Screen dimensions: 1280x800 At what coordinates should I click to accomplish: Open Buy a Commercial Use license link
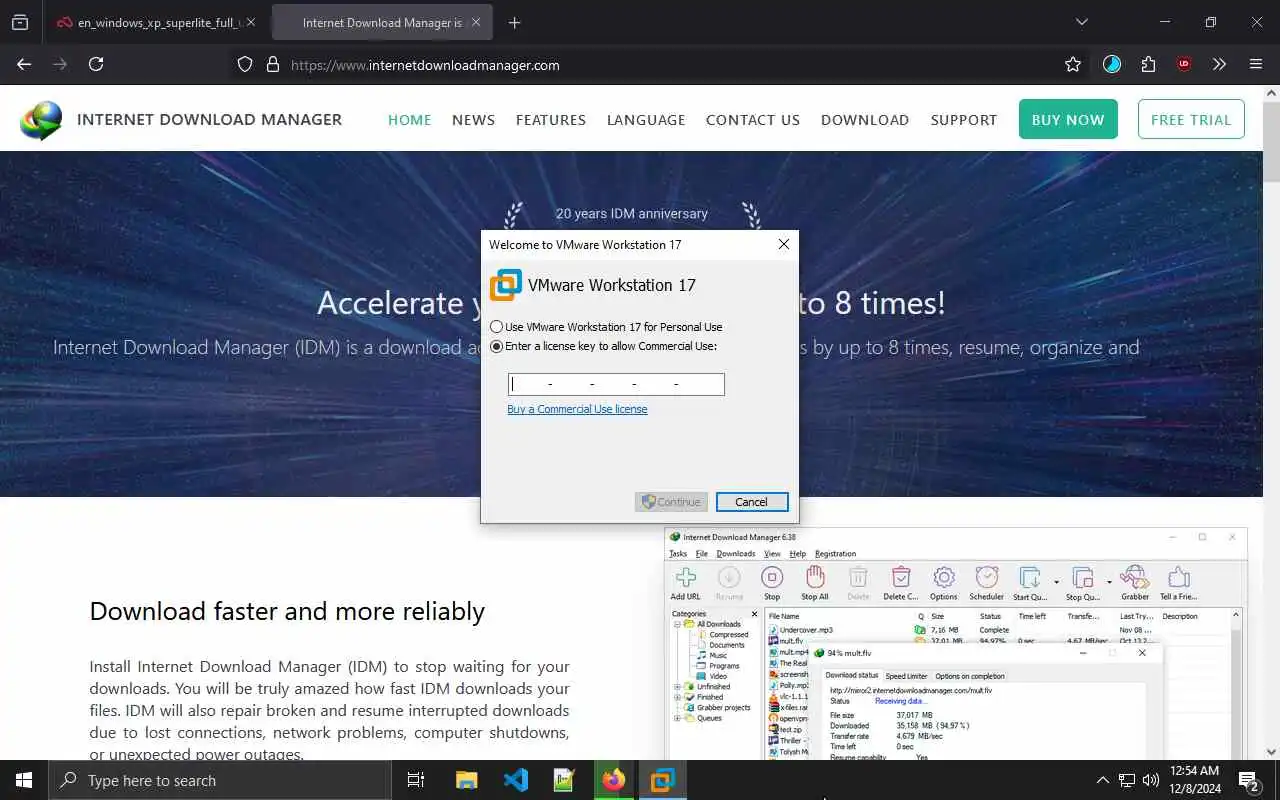577,409
